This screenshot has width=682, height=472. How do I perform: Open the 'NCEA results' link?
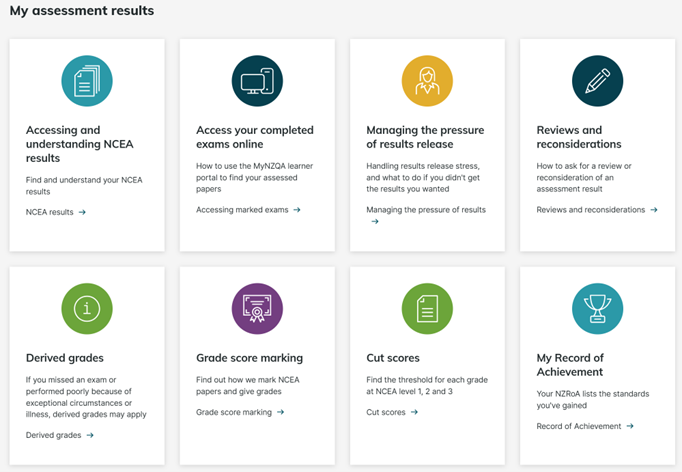click(56, 212)
